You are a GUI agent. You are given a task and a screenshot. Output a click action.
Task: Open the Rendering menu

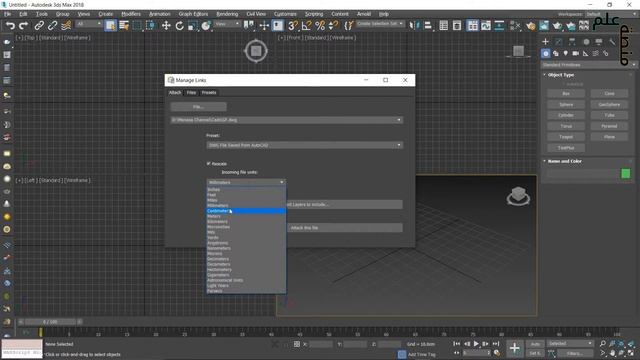[227, 14]
